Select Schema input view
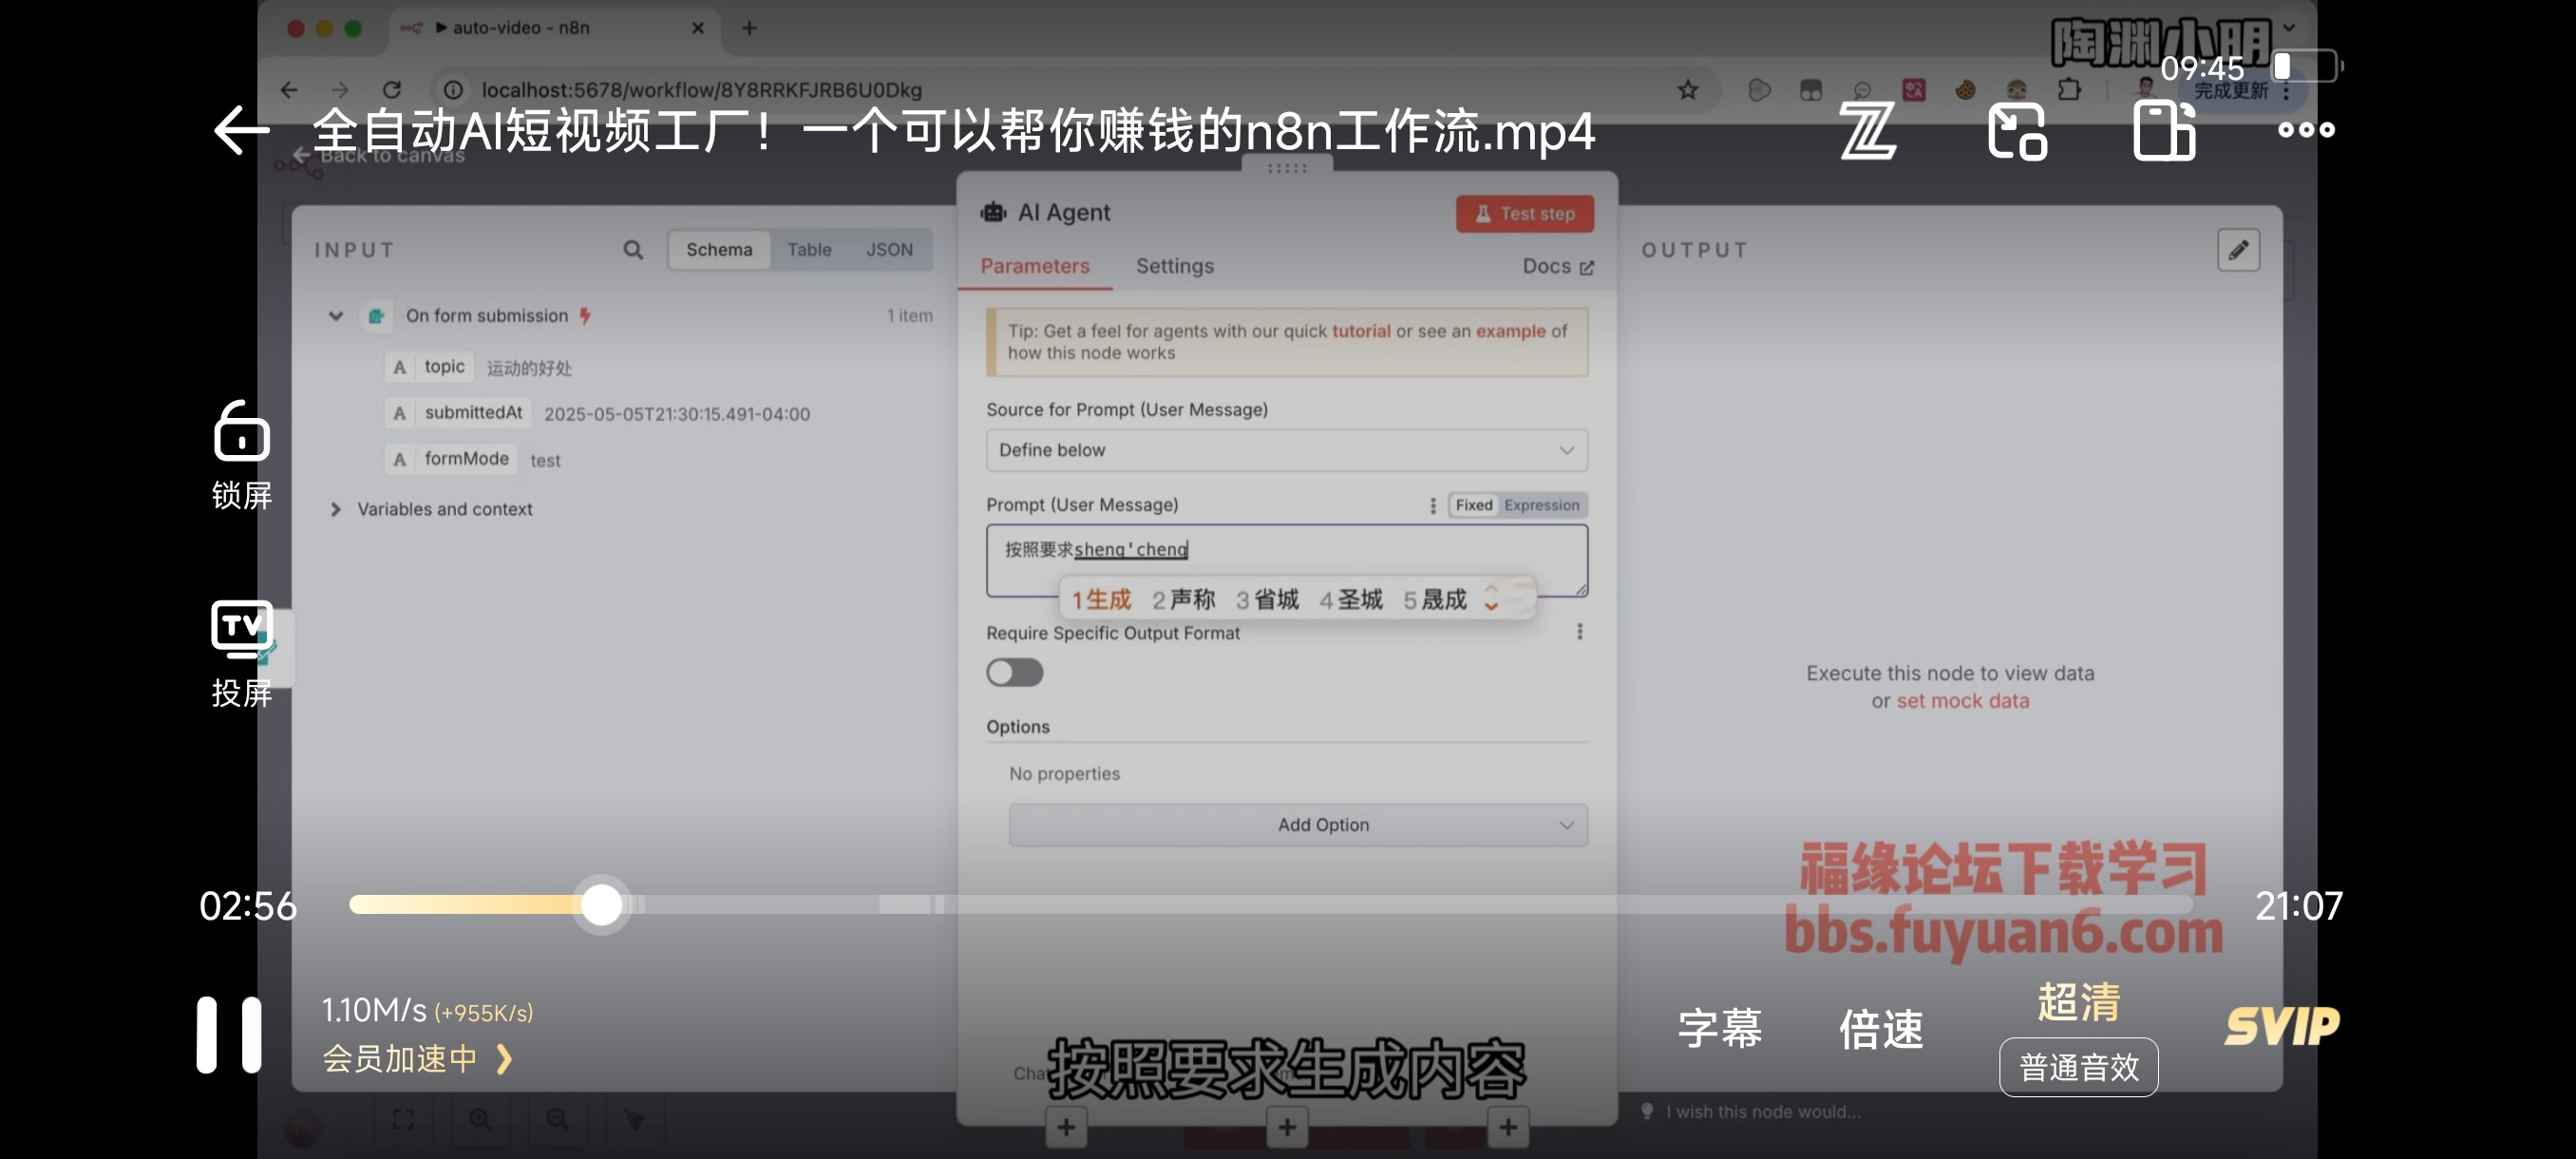 pos(719,250)
